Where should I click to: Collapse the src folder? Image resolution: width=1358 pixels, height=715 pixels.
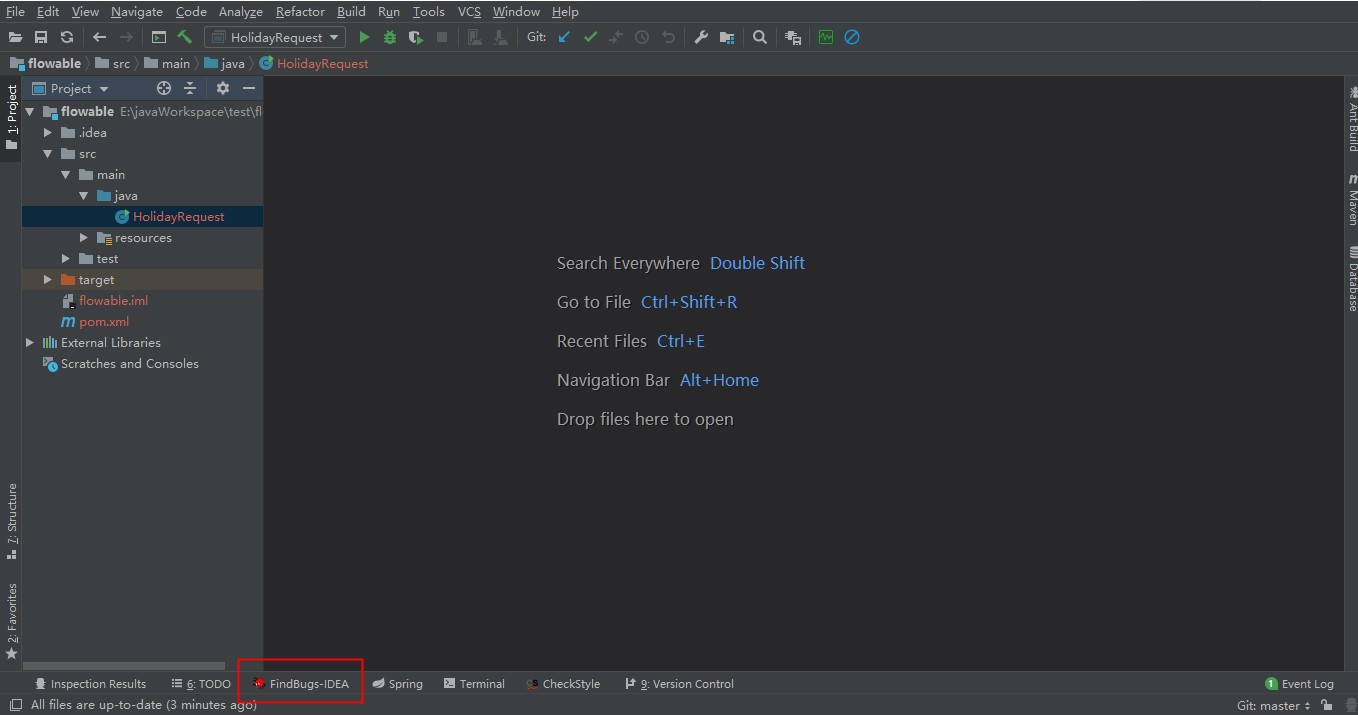point(48,154)
